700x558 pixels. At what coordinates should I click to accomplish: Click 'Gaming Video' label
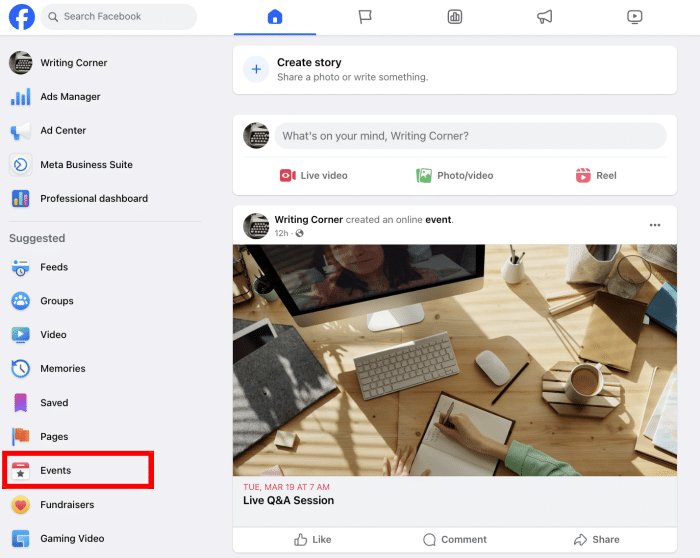(x=72, y=539)
